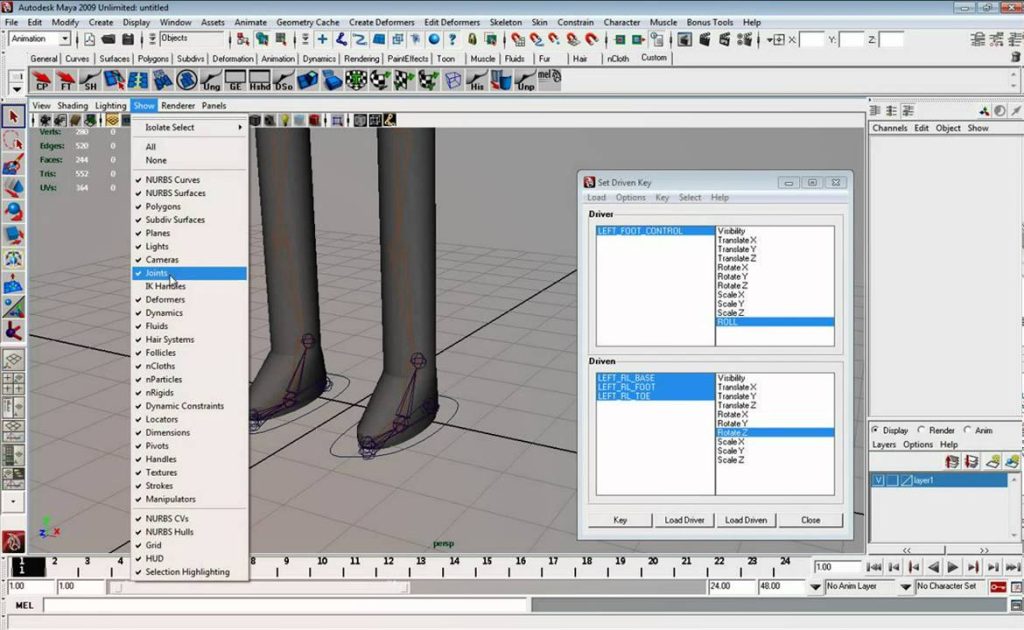This screenshot has width=1024, height=630.
Task: Toggle NURBS Curves visibility
Action: pyautogui.click(x=189, y=180)
